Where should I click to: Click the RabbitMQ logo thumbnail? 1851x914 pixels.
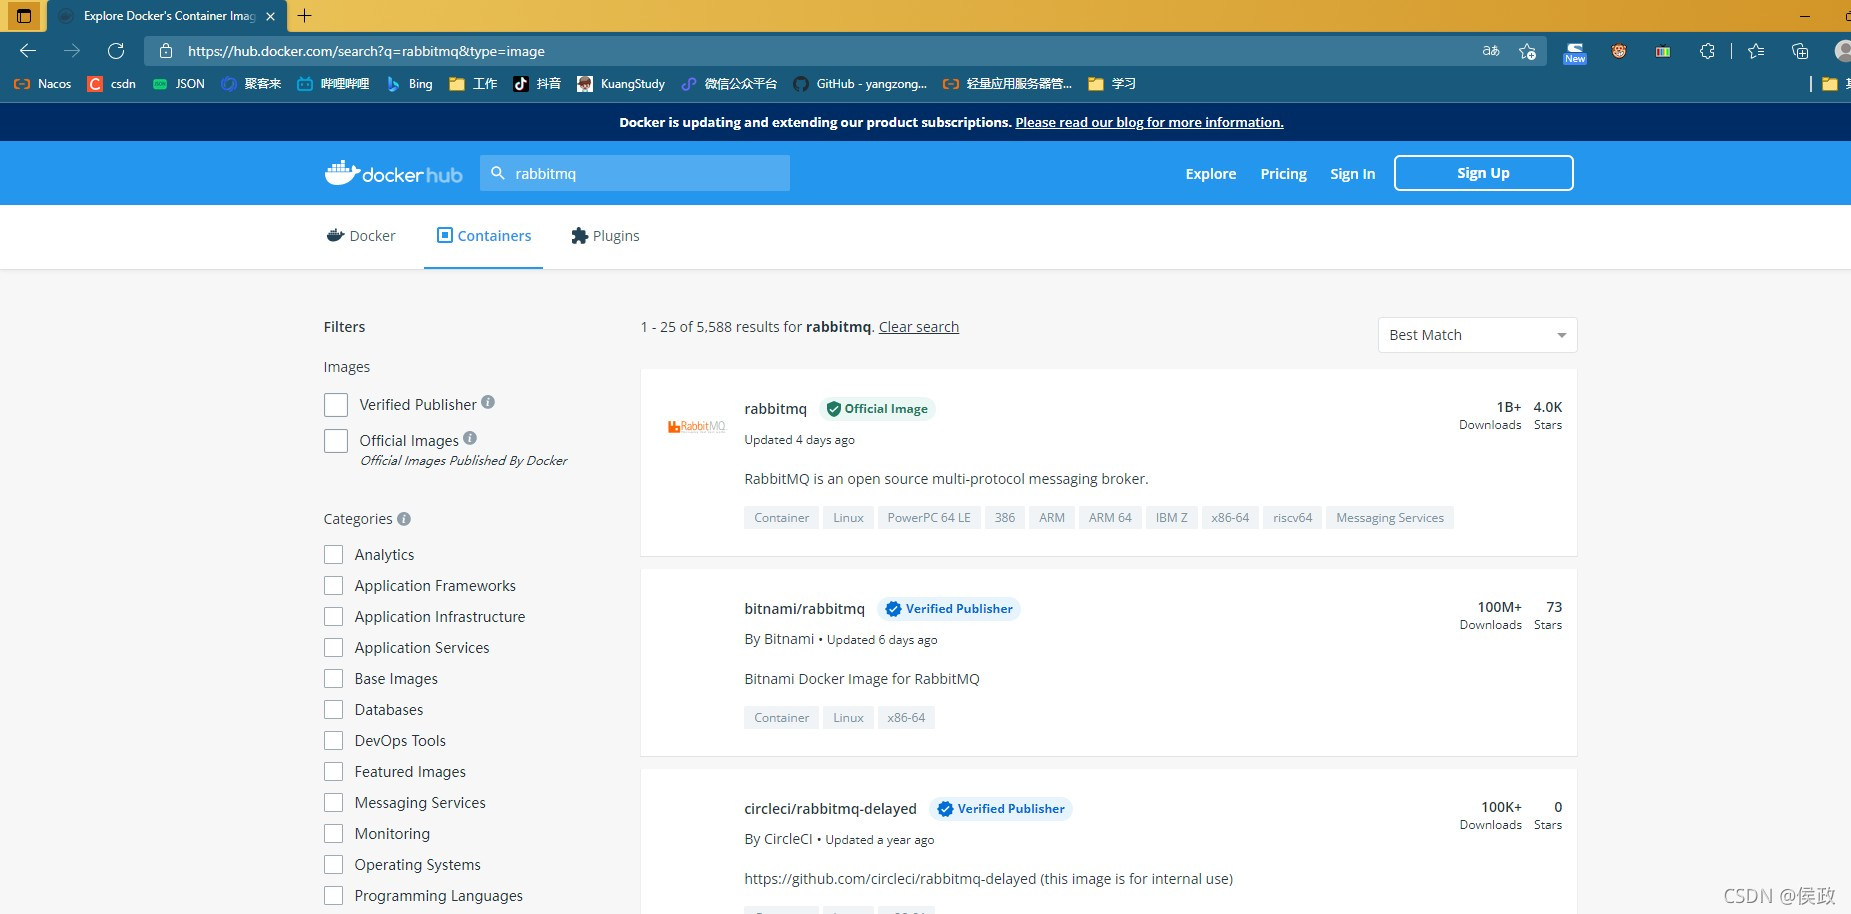696,426
